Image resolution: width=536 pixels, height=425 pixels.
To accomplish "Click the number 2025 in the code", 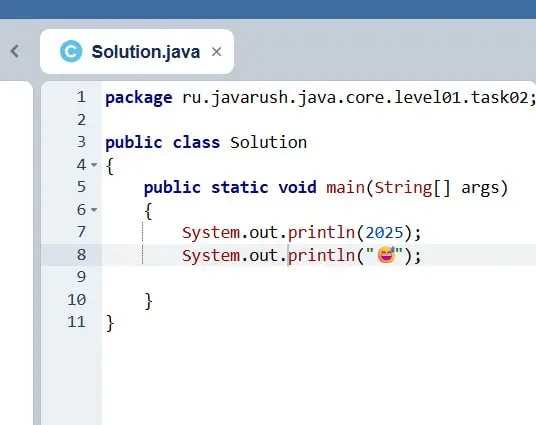I will (385, 233).
